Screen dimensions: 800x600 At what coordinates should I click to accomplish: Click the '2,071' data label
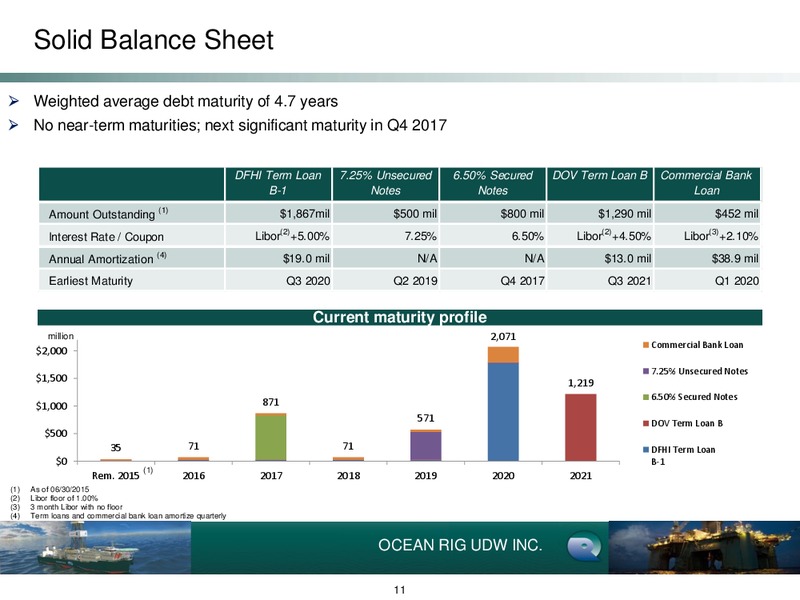tap(503, 337)
